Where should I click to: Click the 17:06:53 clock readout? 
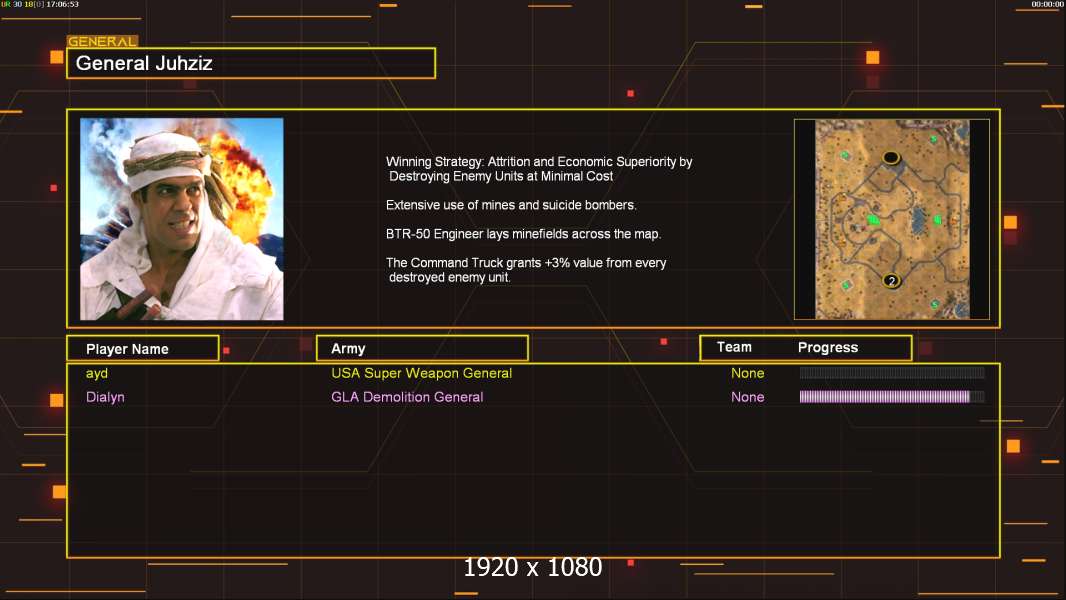[x=62, y=4]
